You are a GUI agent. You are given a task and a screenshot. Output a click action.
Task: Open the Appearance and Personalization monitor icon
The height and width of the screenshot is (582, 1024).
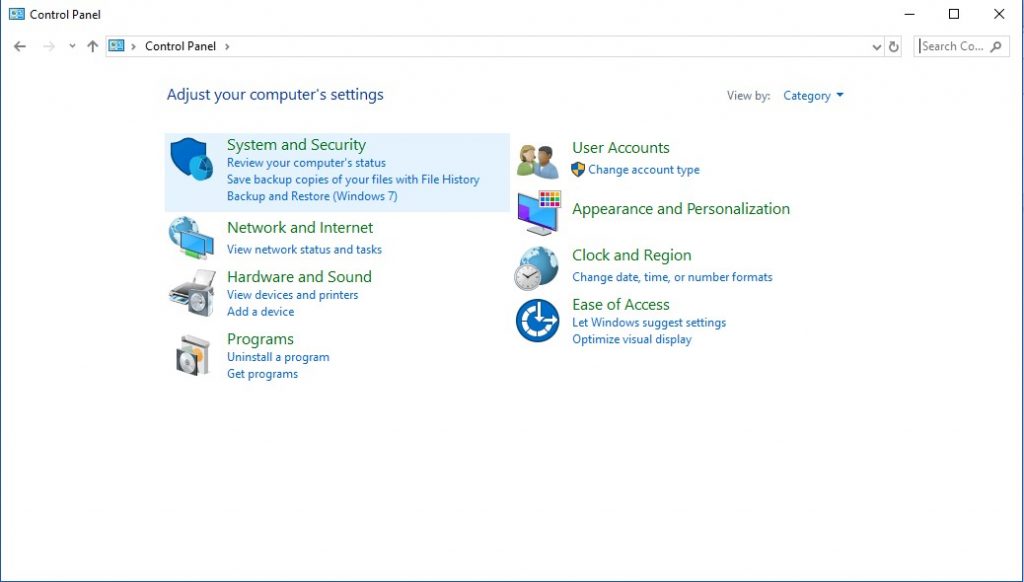click(539, 213)
